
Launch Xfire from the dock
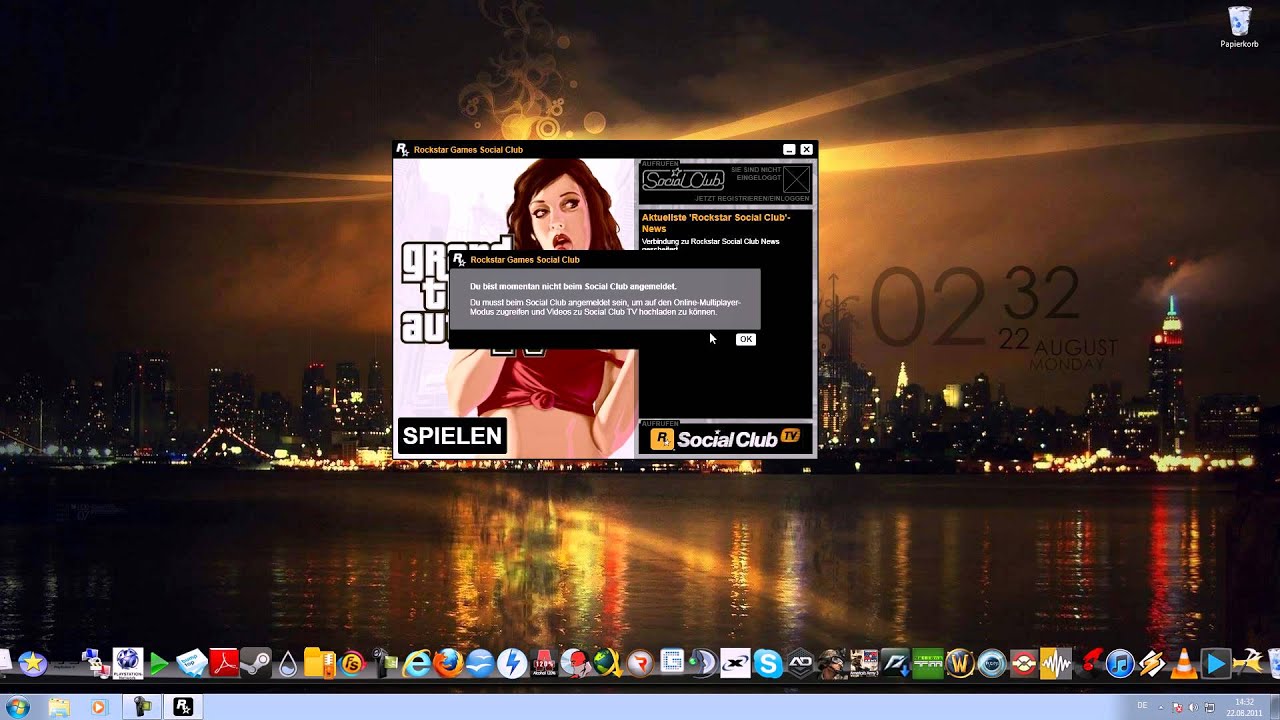[736, 662]
